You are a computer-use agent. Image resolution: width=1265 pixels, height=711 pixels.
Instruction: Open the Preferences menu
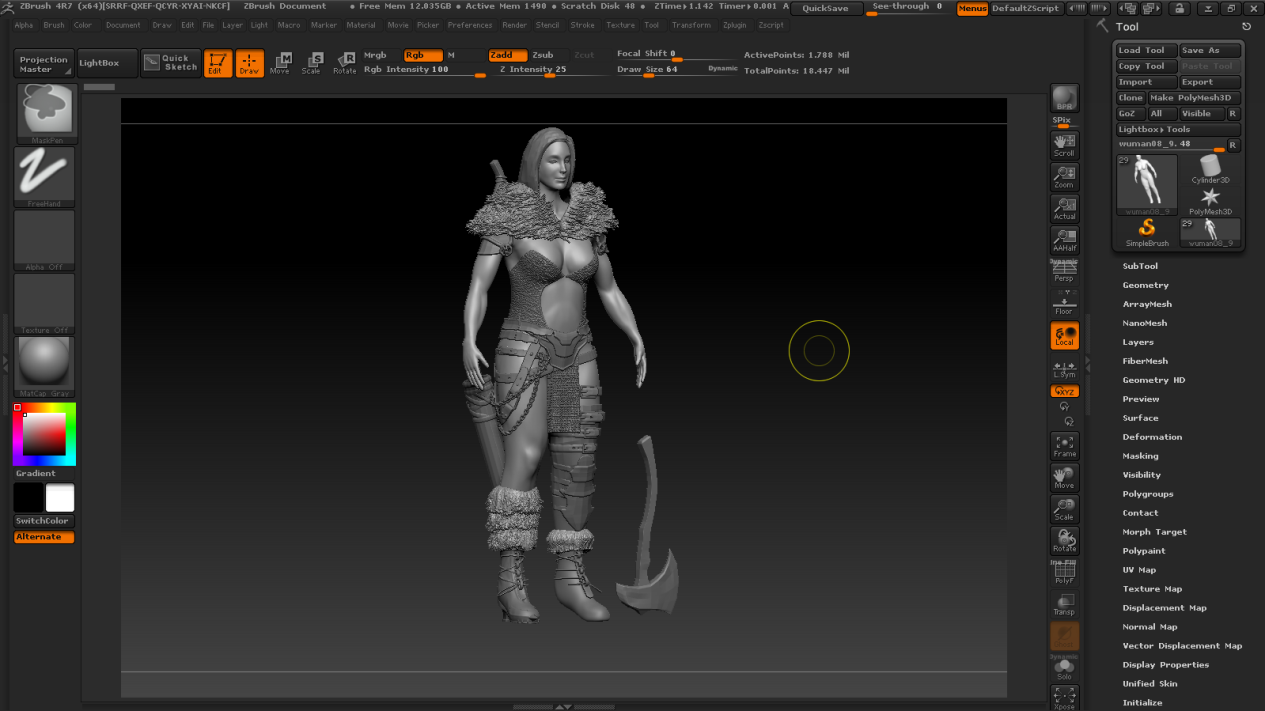point(469,25)
